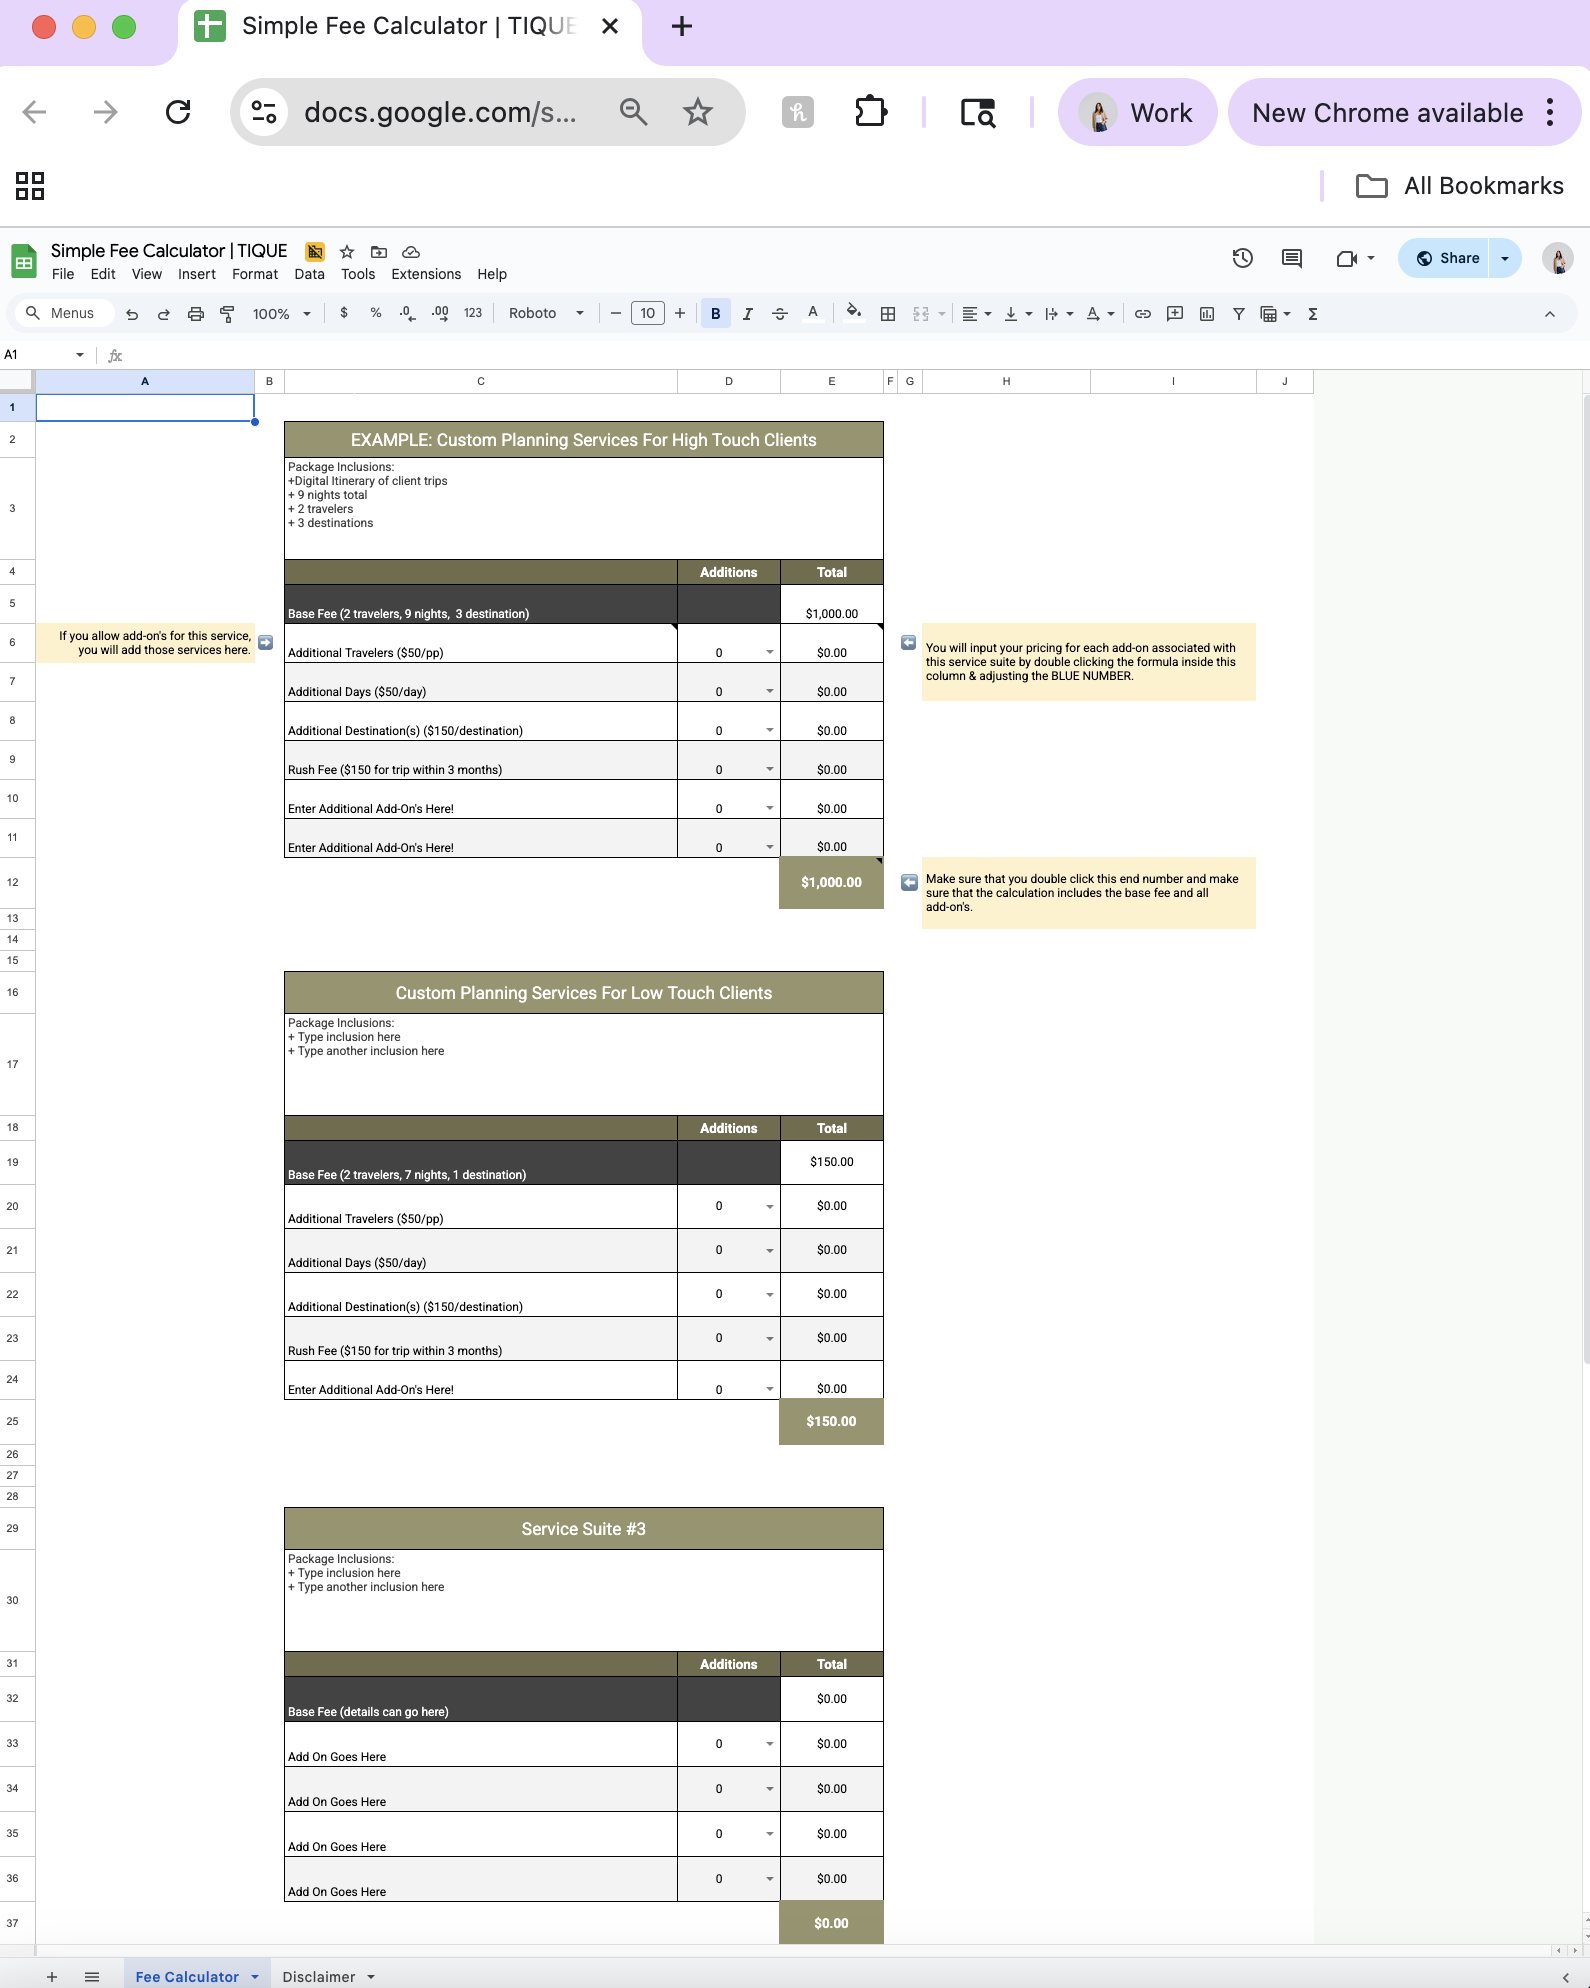Click the Insert link icon

[1142, 314]
